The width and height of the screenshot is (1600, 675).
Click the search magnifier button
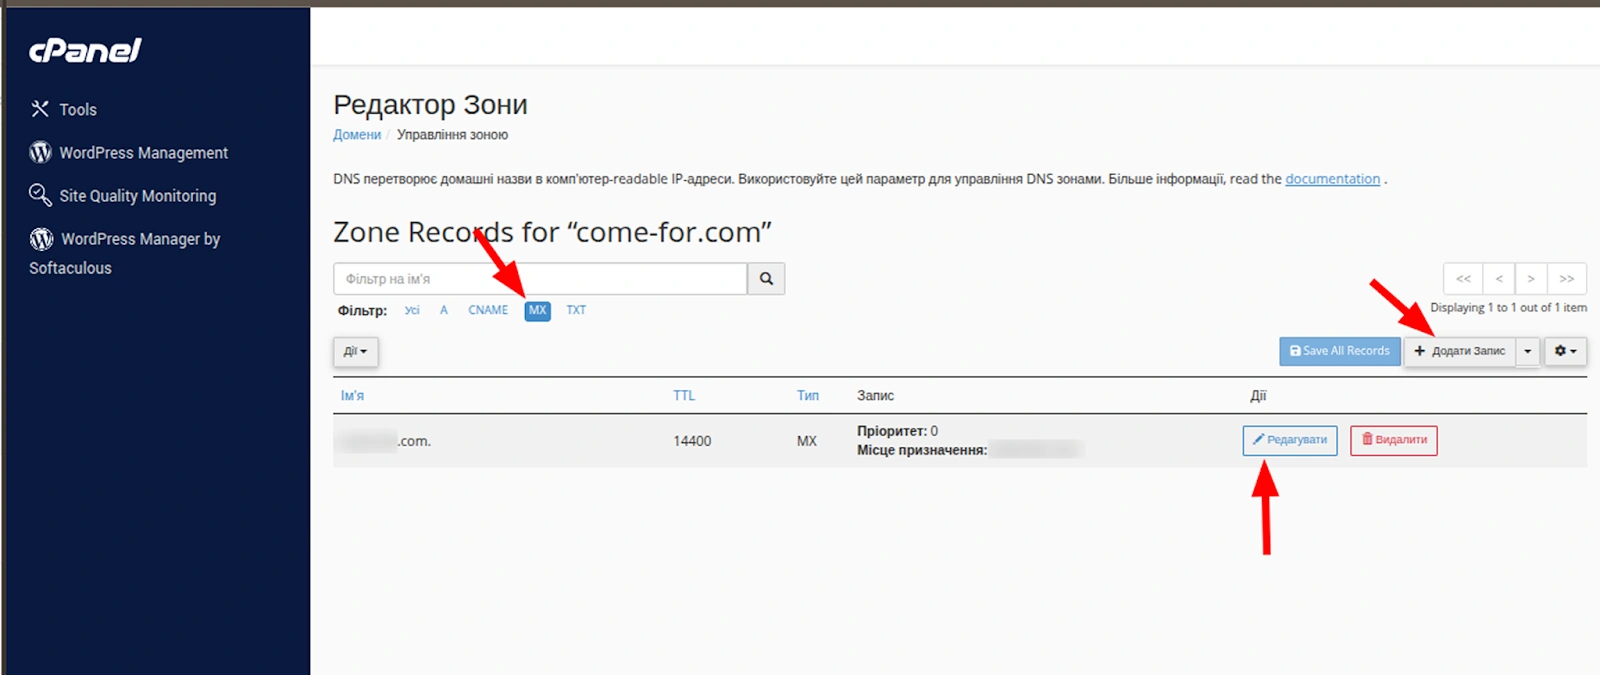coord(766,279)
